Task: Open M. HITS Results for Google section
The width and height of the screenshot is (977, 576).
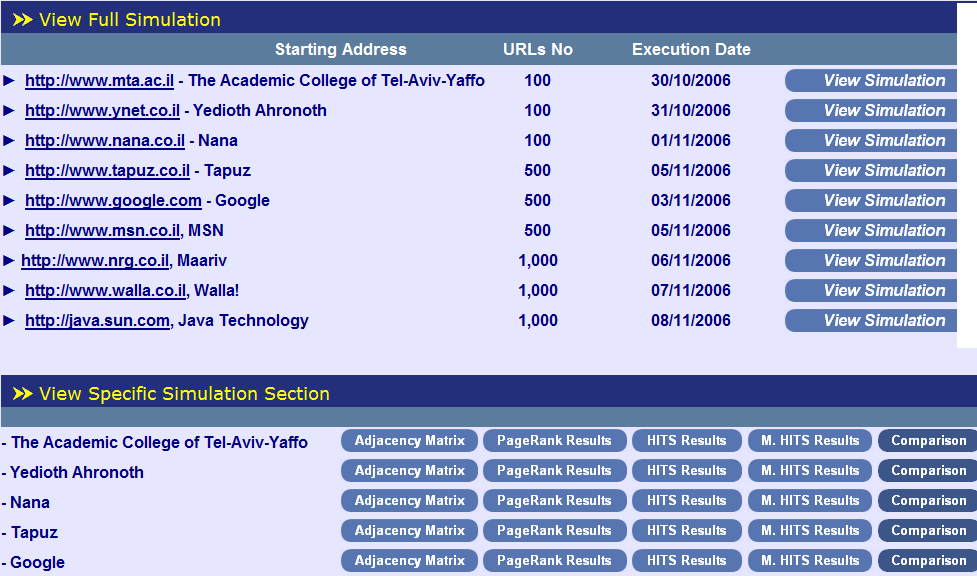Action: click(x=810, y=560)
